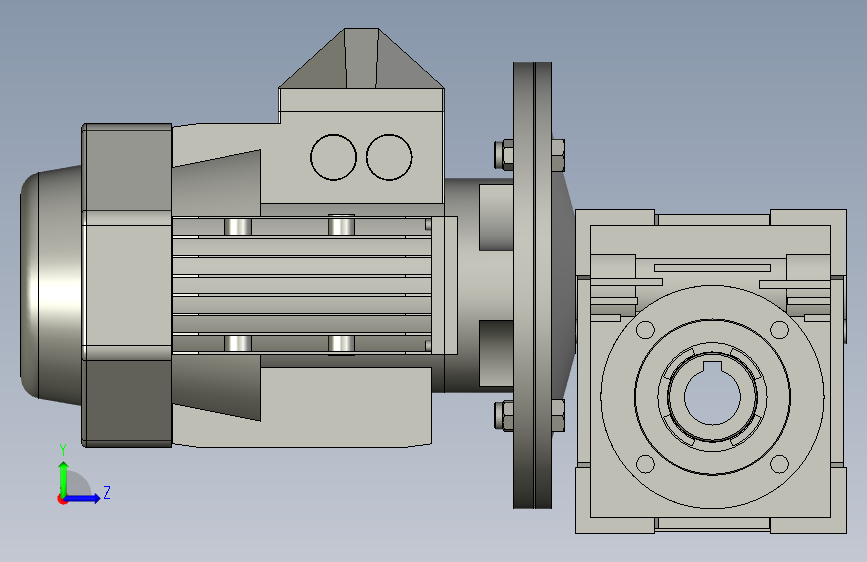The width and height of the screenshot is (867, 562).
Task: Select the top-left cylindrical boss on motor housing
Action: (238, 227)
